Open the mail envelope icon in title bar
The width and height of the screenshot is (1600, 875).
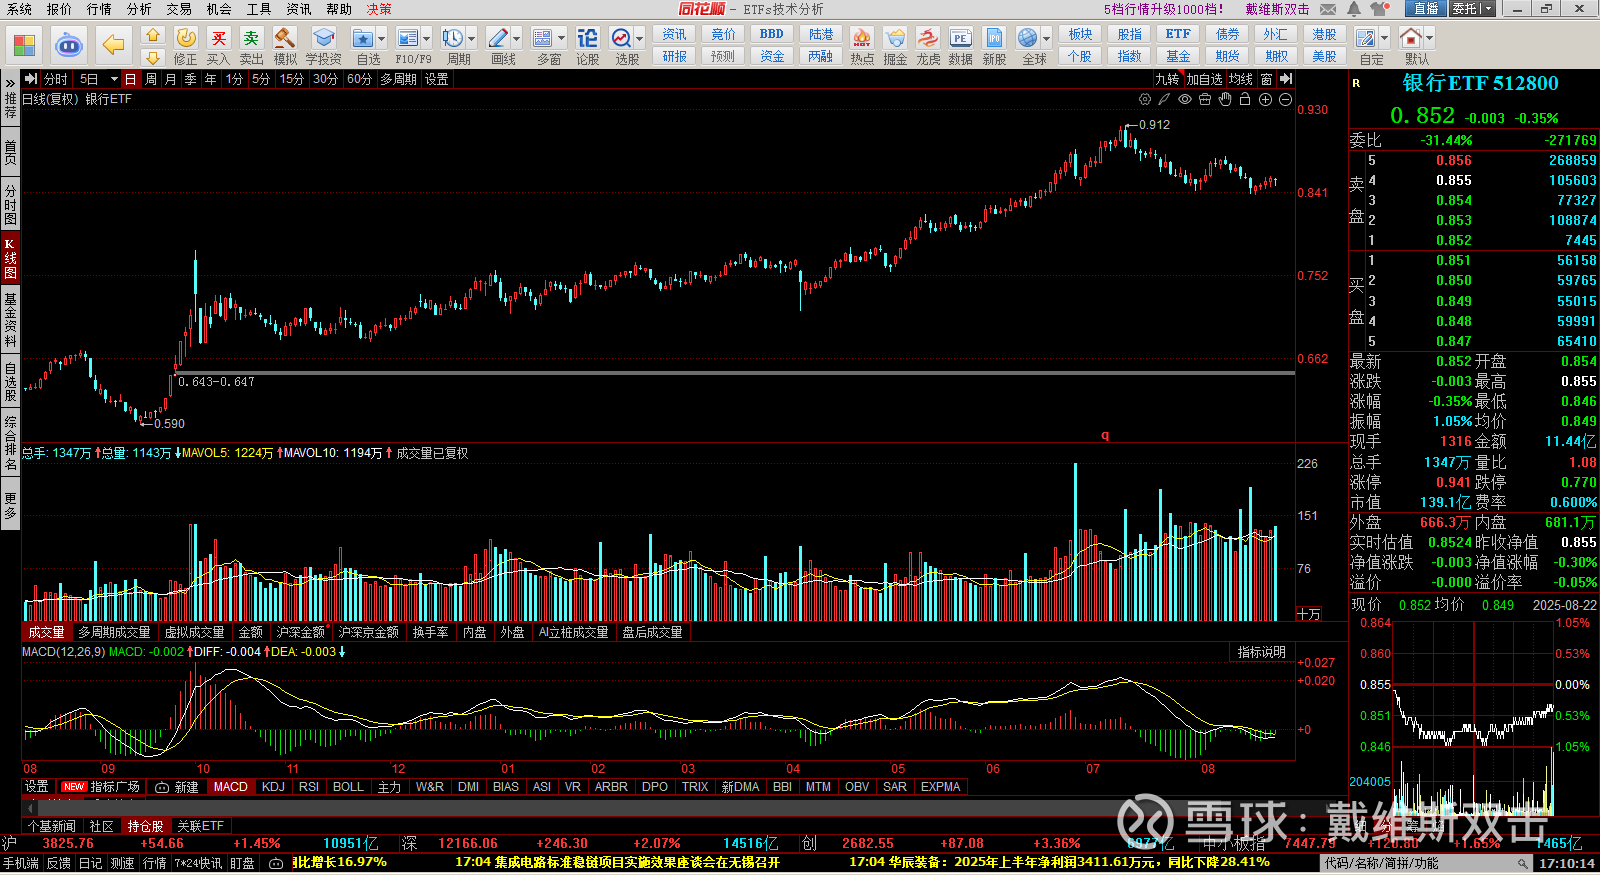pyautogui.click(x=1328, y=9)
